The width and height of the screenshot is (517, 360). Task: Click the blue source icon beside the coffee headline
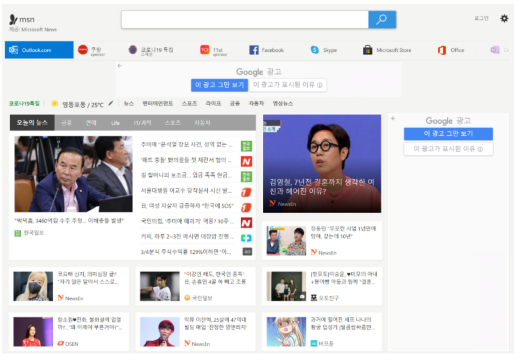[246, 238]
